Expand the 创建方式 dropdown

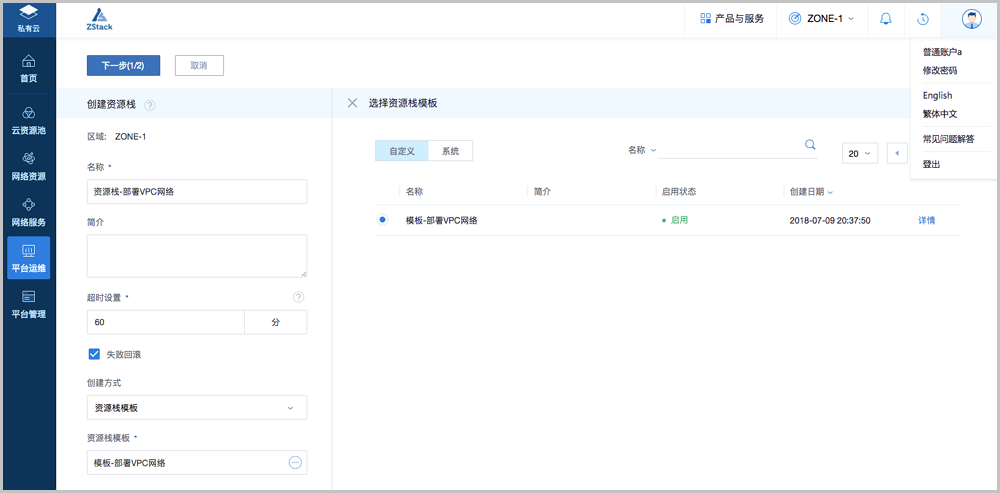click(x=196, y=408)
